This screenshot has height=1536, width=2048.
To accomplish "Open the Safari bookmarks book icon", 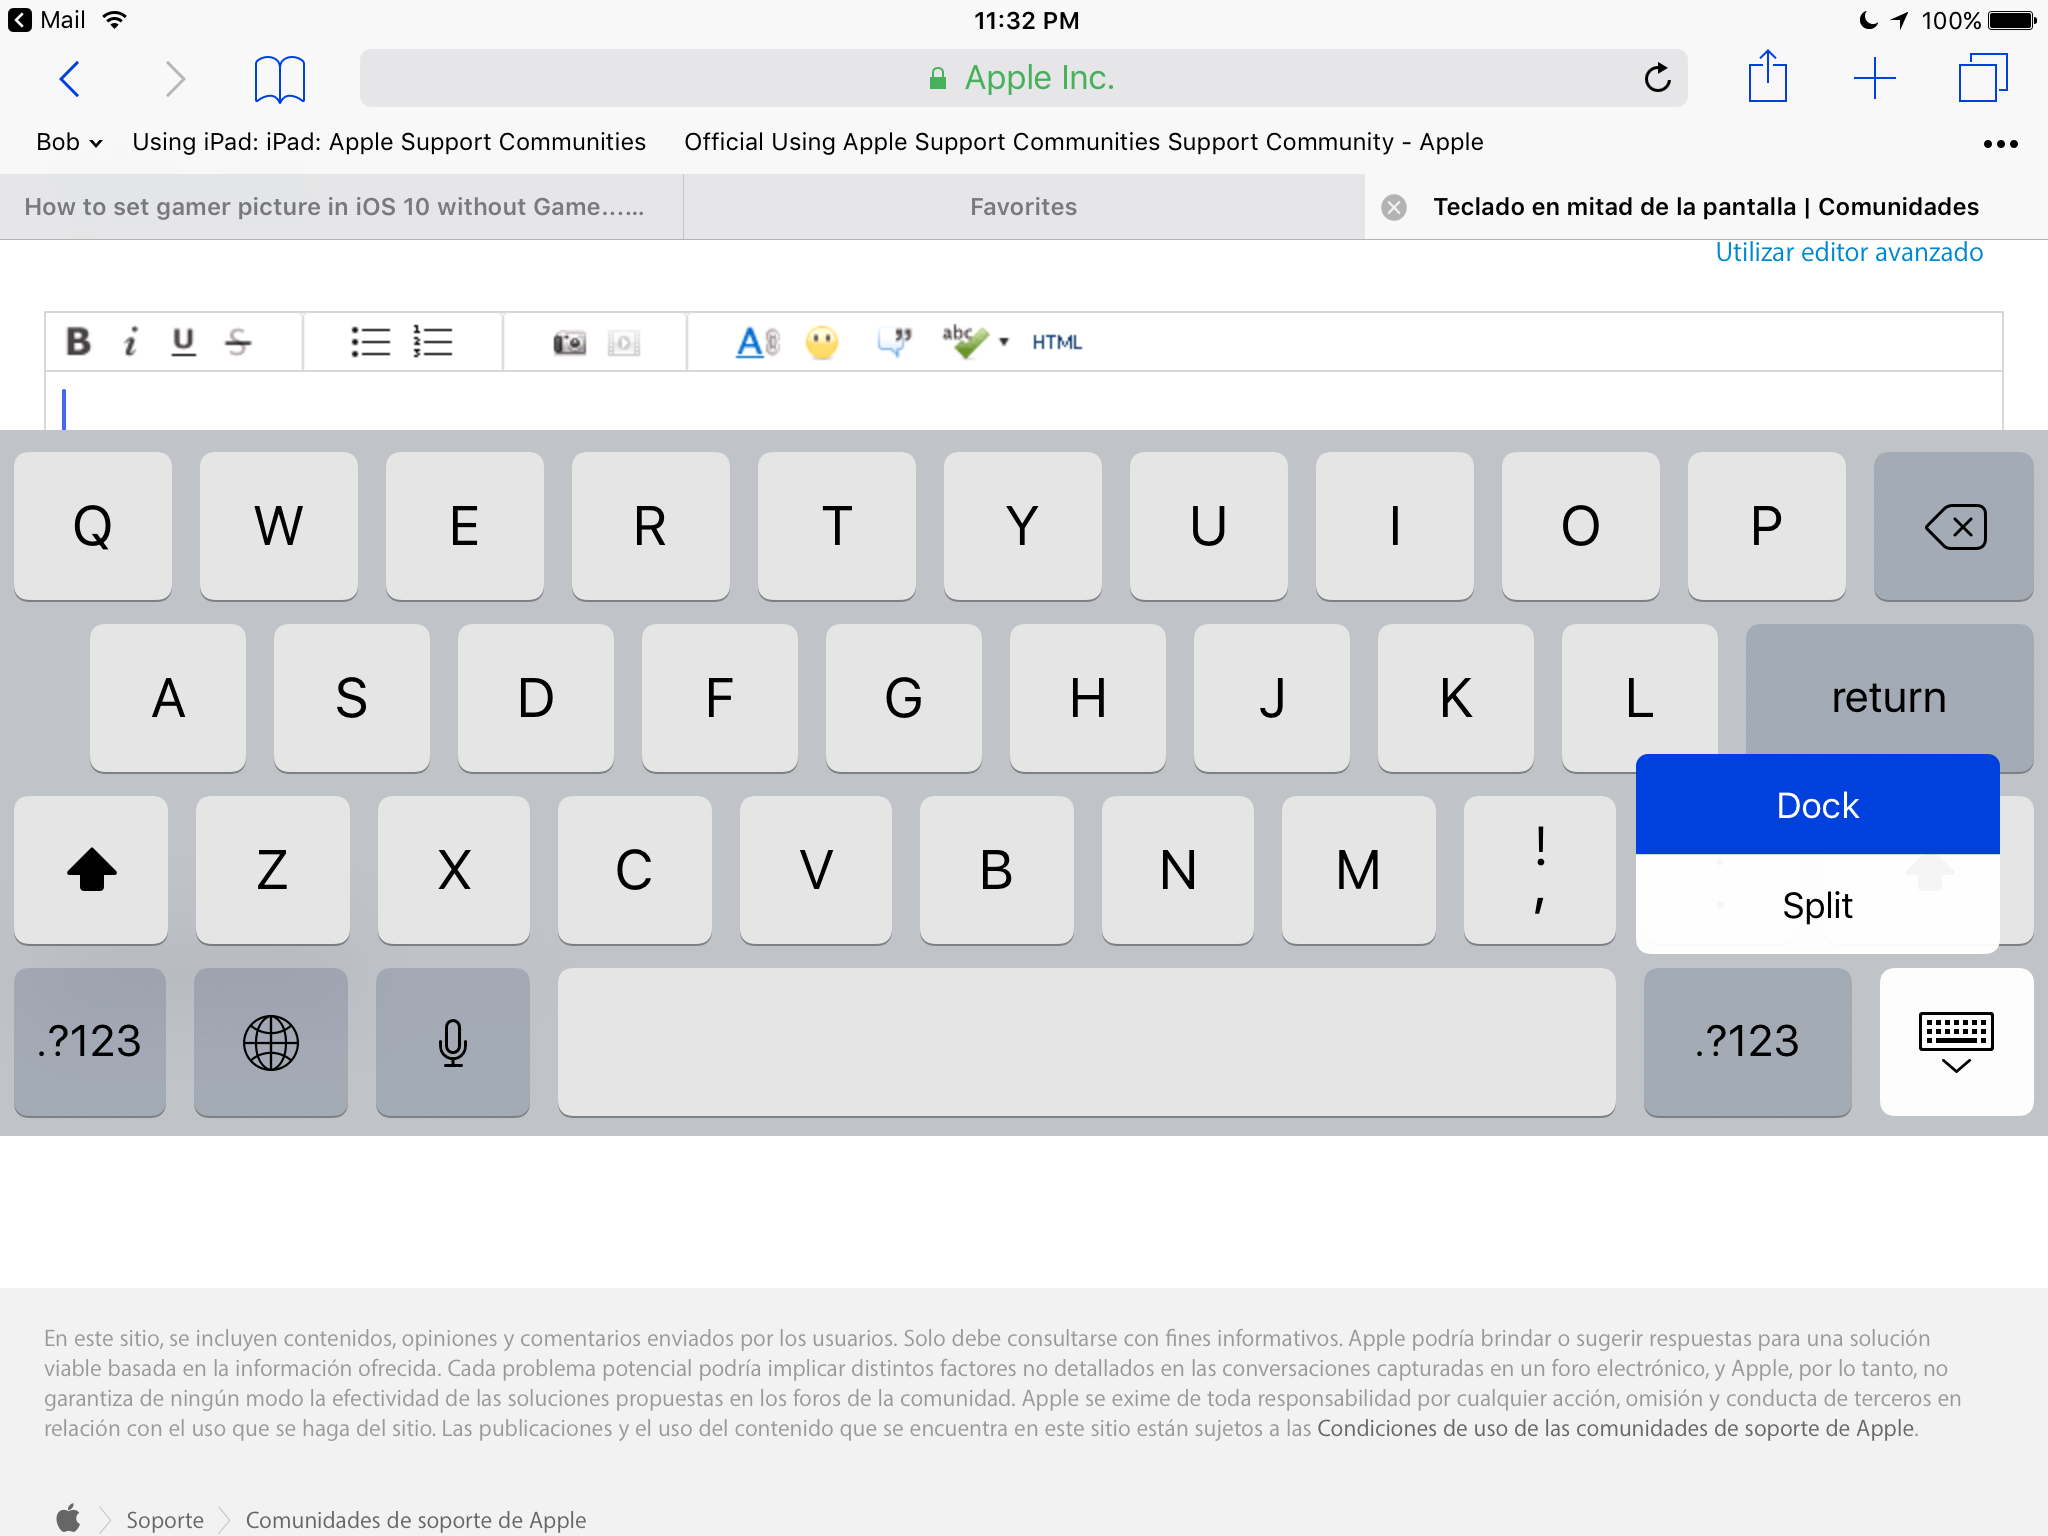I will [279, 79].
